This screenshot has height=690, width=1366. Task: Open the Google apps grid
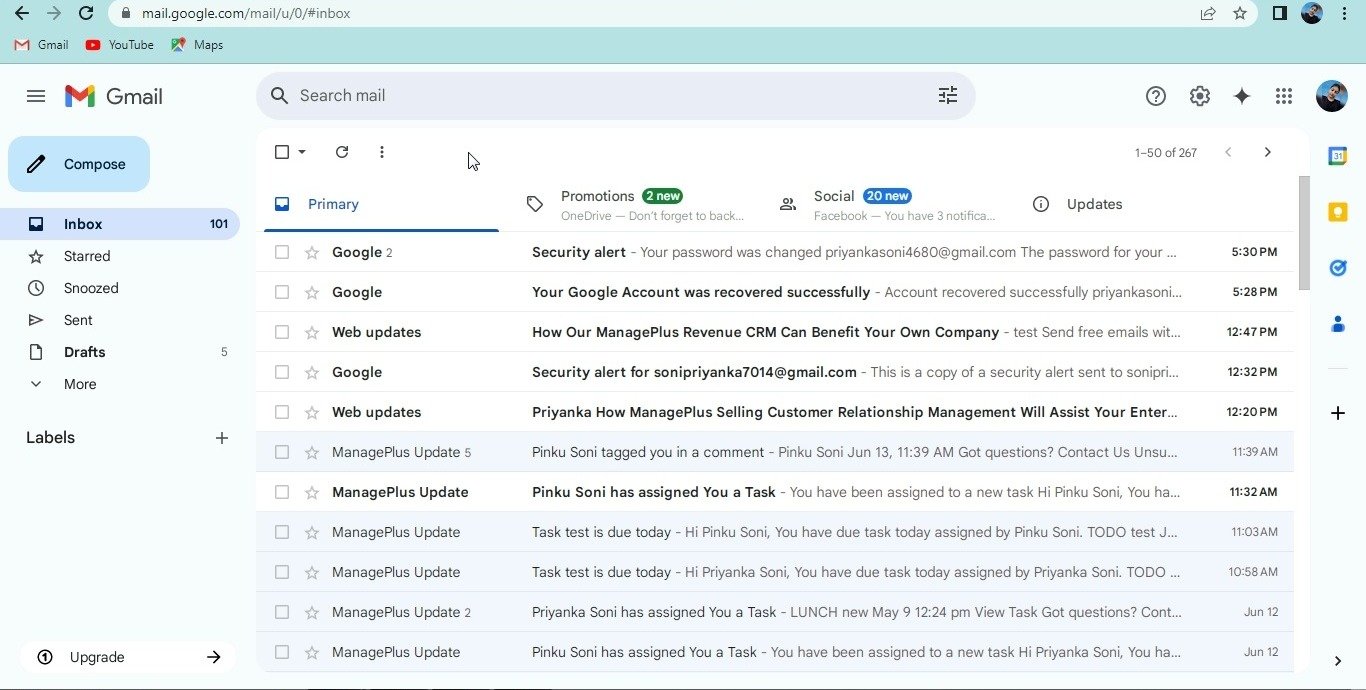(x=1284, y=96)
